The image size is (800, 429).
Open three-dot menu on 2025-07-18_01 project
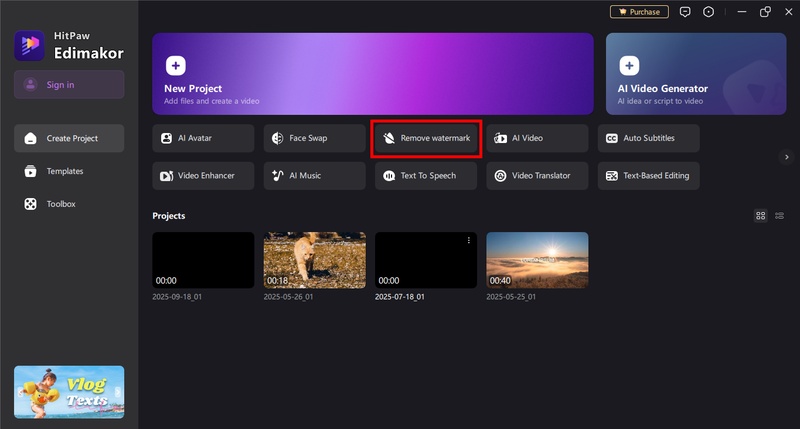[x=468, y=241]
